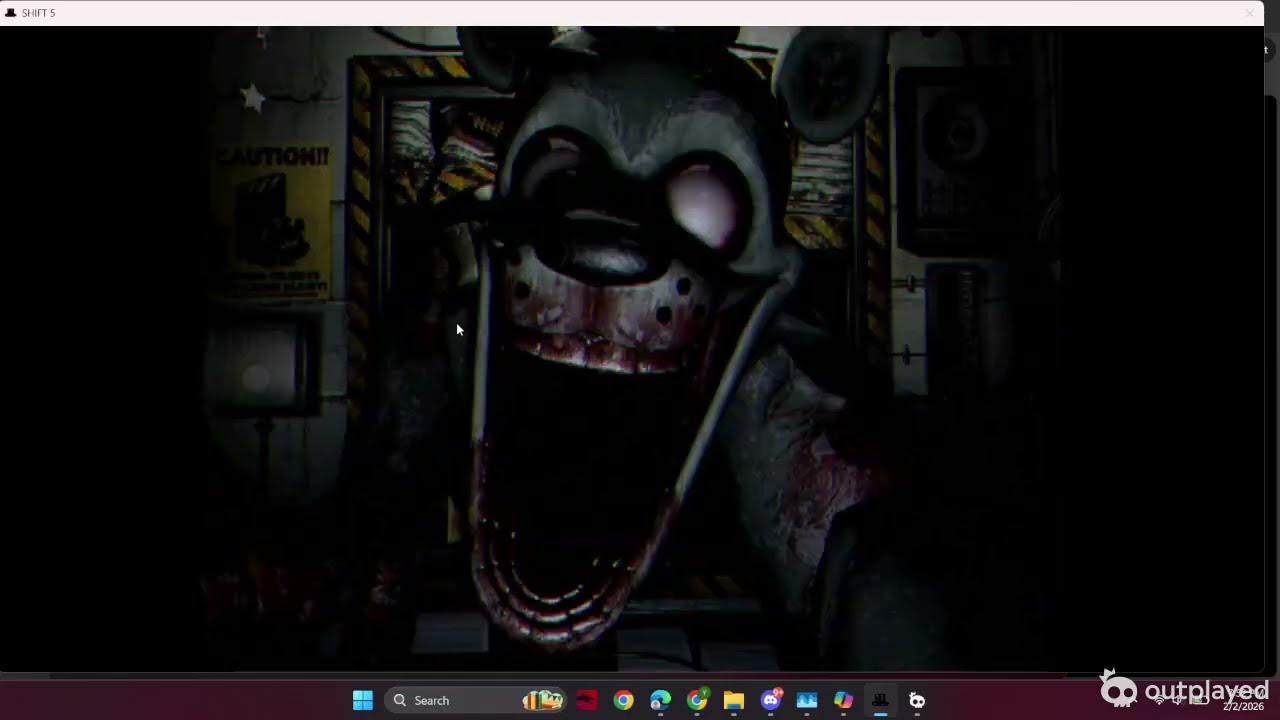The height and width of the screenshot is (720, 1280).
Task: Open Microsoft Edge from the taskbar
Action: coord(660,700)
